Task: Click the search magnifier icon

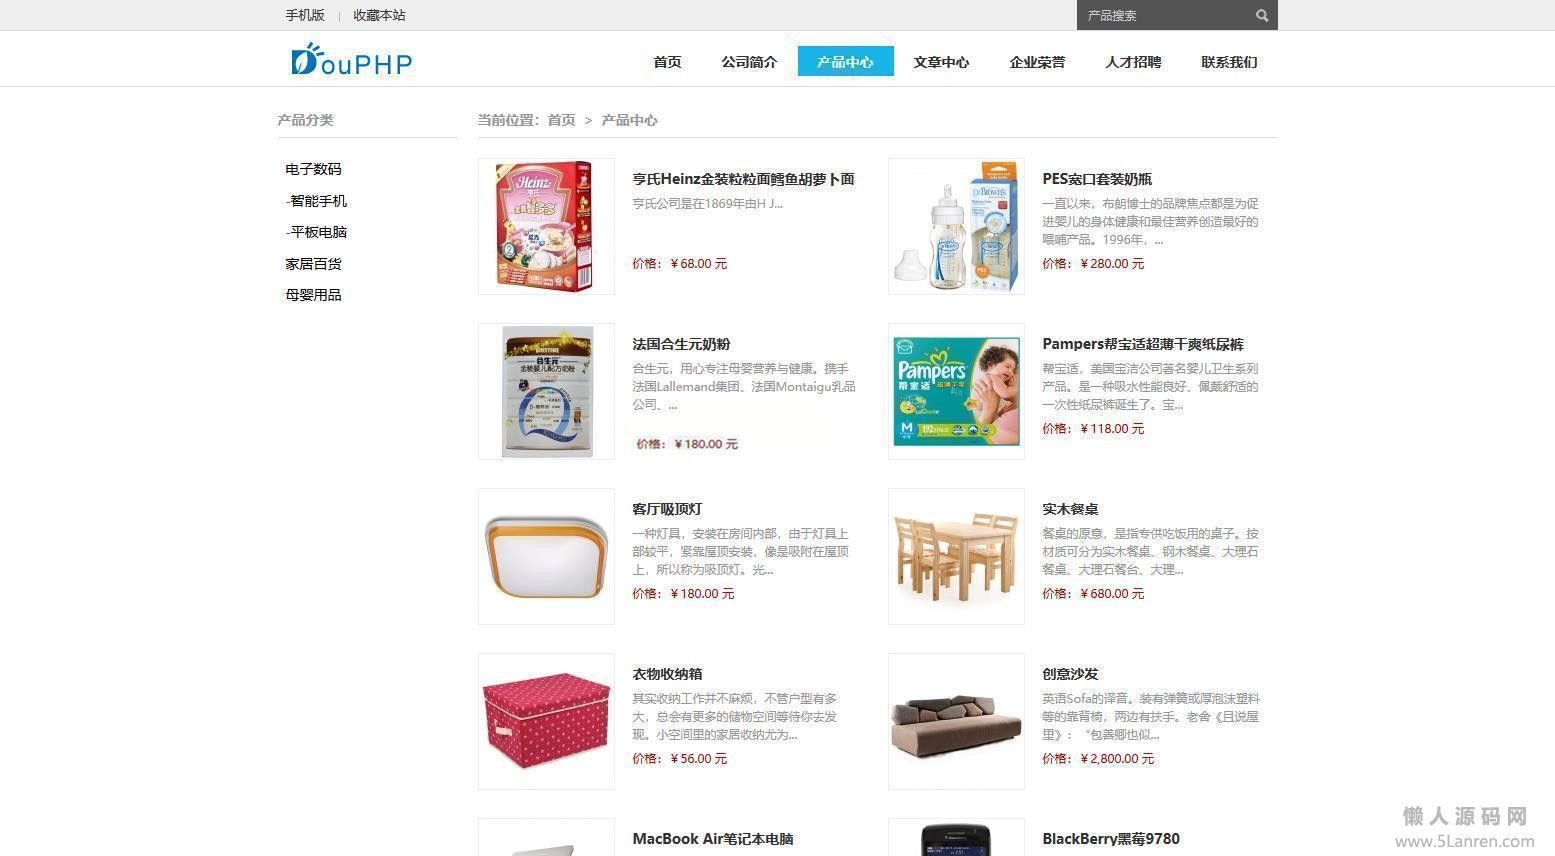Action: 1262,15
